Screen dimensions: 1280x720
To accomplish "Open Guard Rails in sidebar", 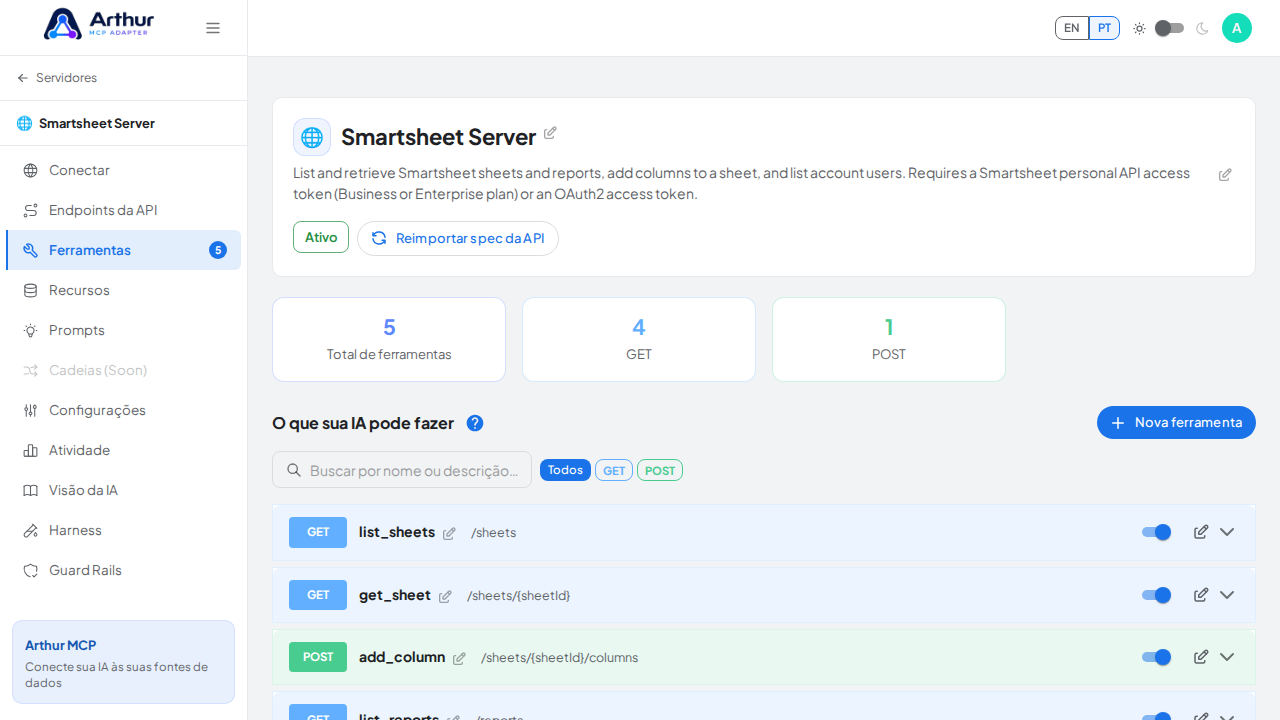I will coord(124,570).
